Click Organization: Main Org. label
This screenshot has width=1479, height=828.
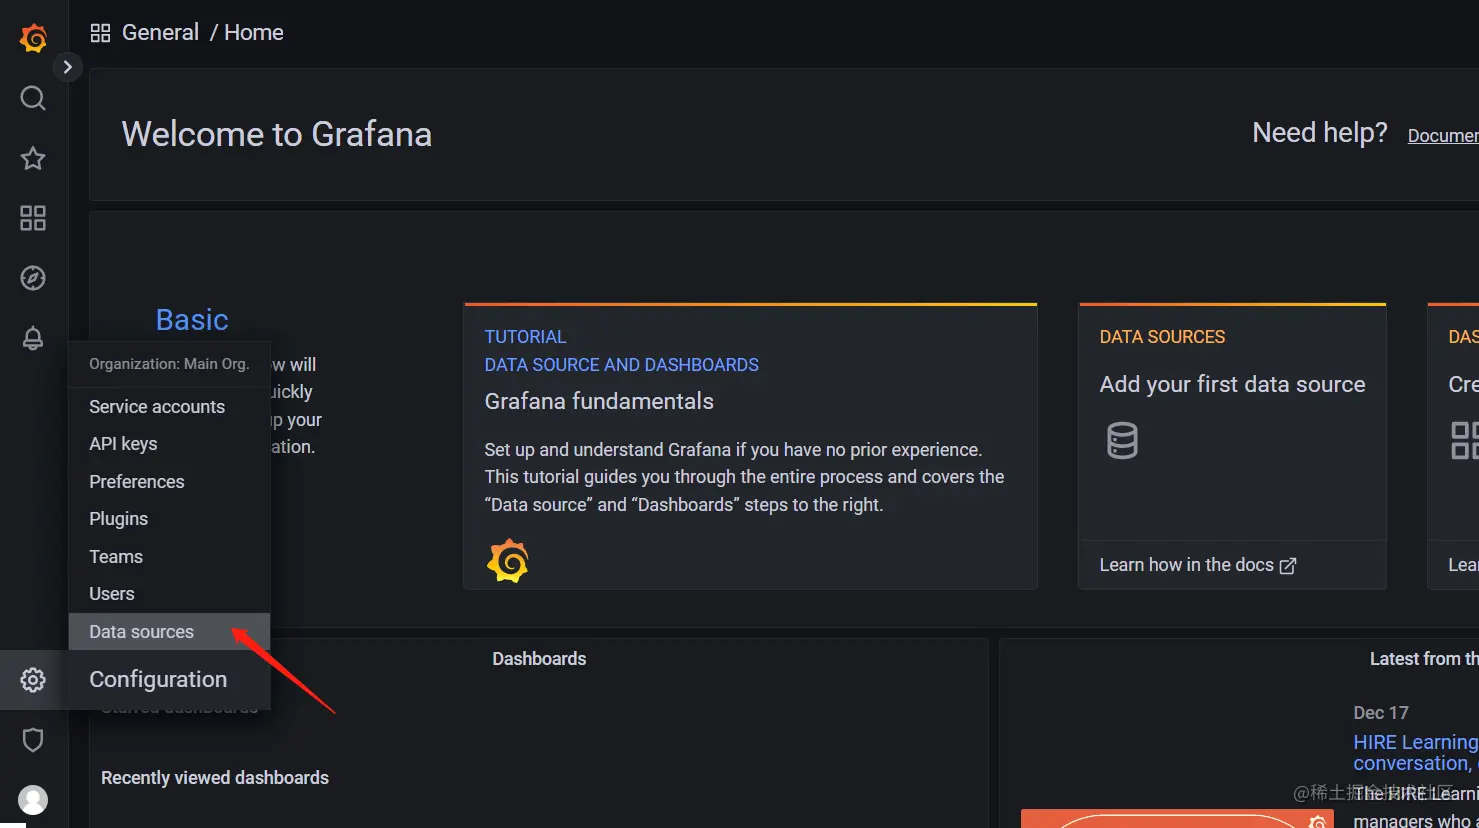169,364
